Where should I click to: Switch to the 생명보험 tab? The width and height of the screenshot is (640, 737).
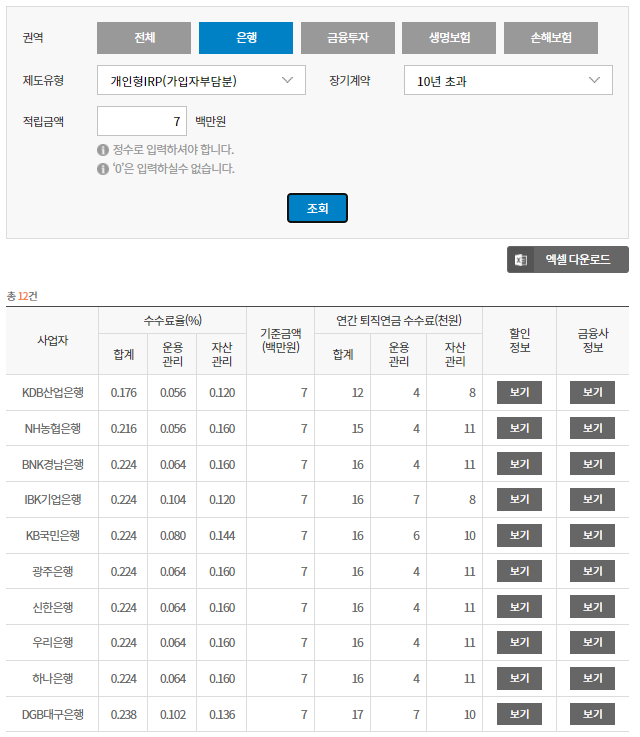[x=449, y=38]
